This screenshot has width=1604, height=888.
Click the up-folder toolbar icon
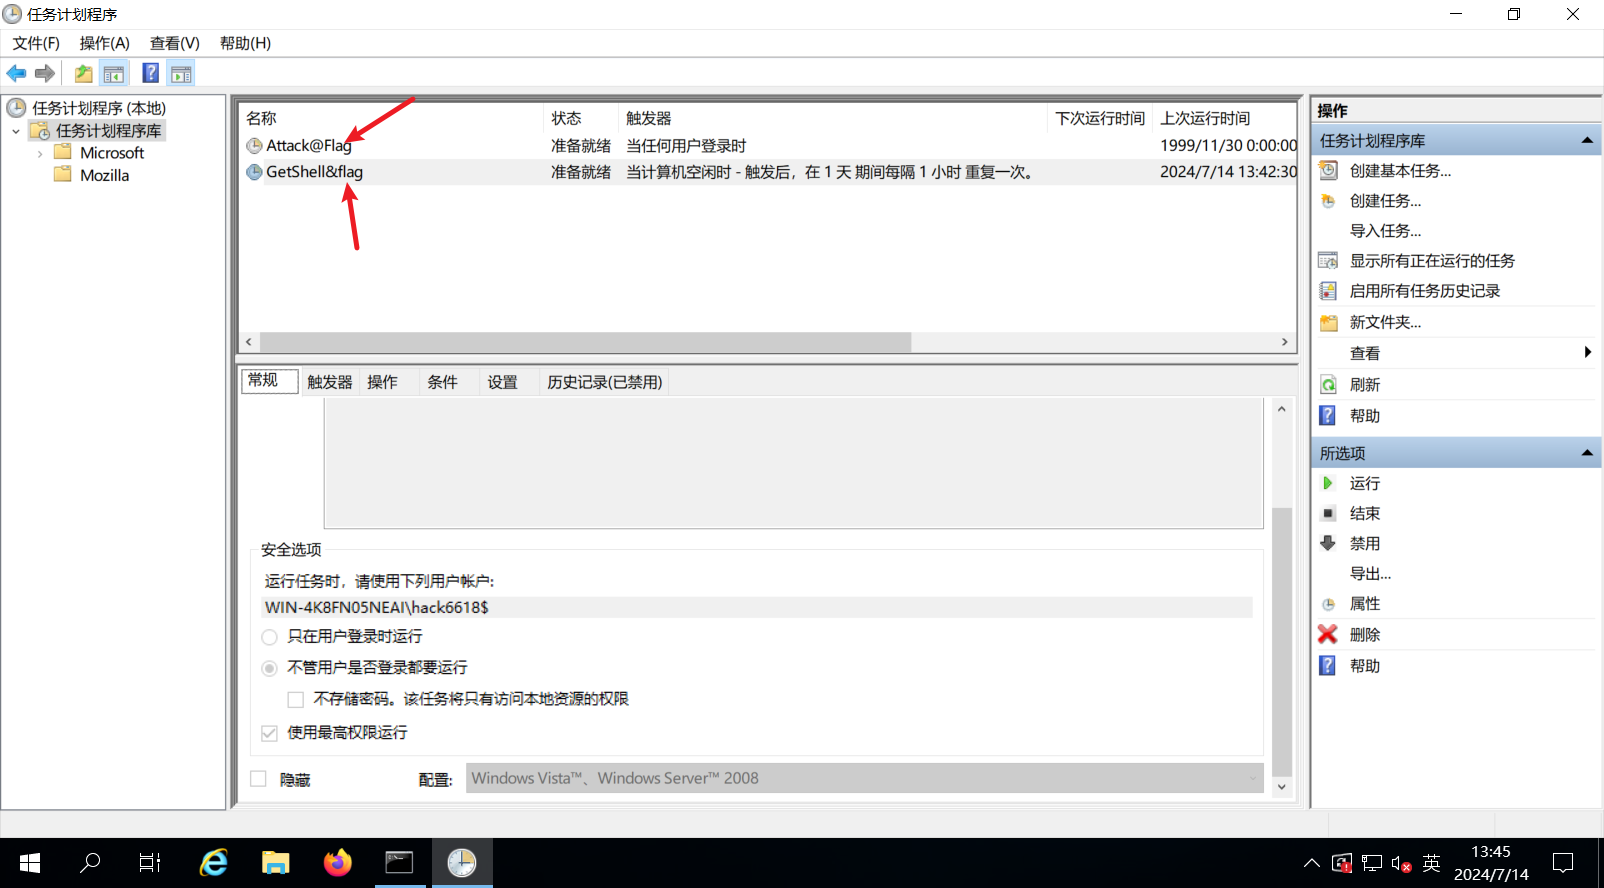click(83, 73)
